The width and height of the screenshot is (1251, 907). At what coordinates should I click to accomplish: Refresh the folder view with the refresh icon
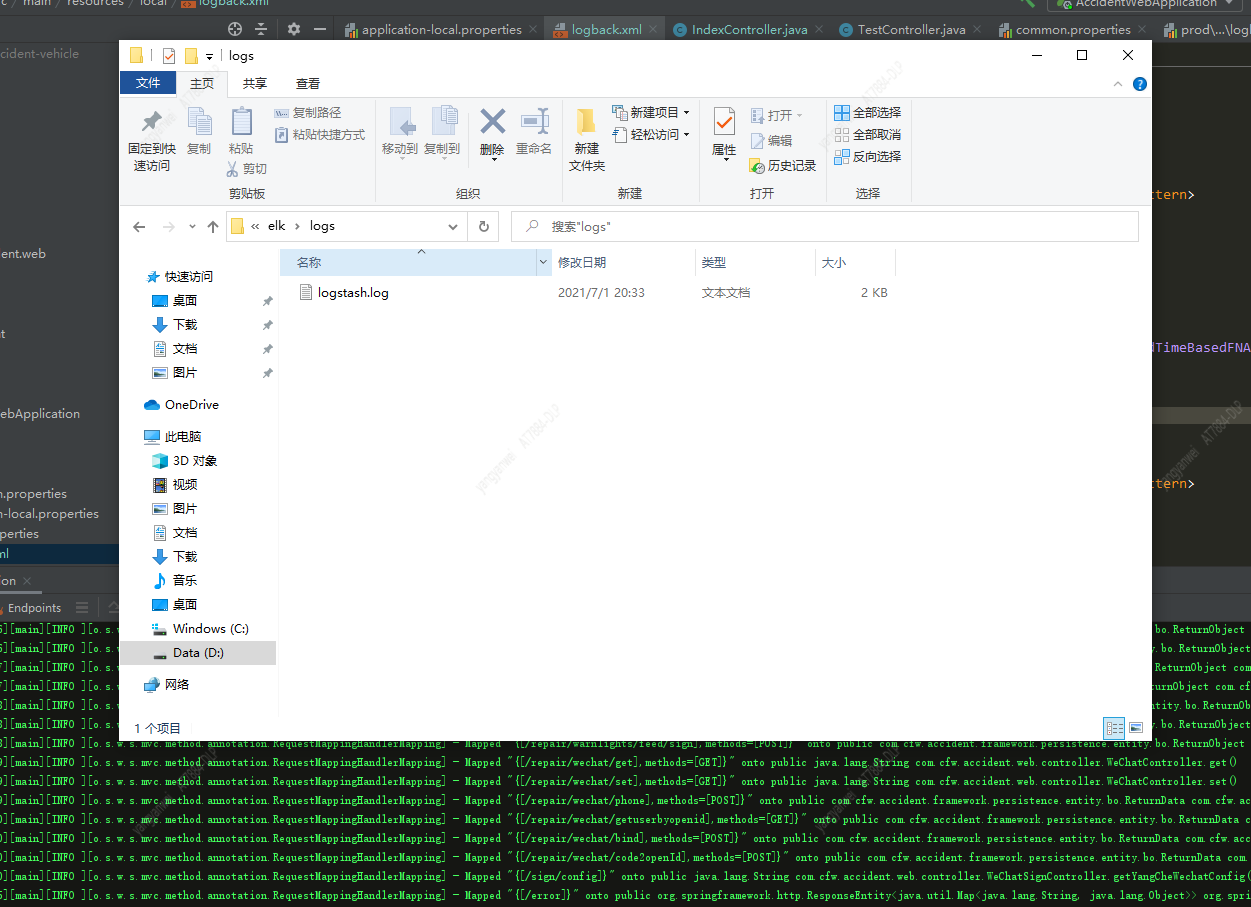[x=483, y=226]
